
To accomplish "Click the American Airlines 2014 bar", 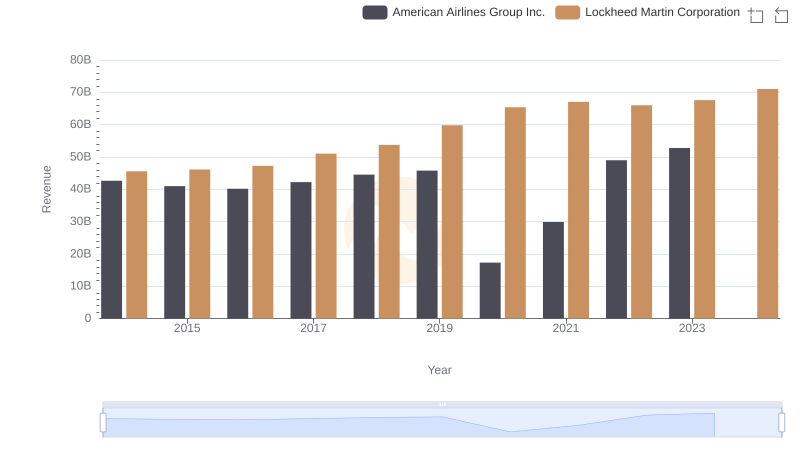I will tap(112, 250).
